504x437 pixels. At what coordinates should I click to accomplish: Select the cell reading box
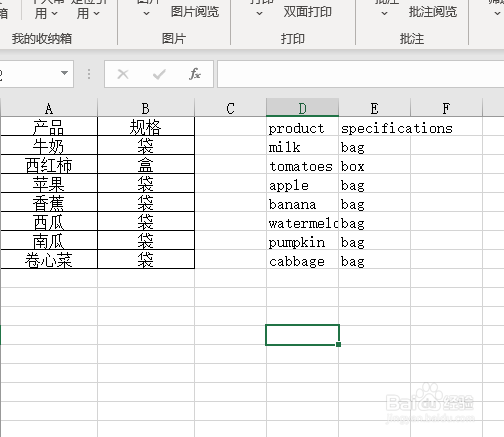click(x=374, y=164)
